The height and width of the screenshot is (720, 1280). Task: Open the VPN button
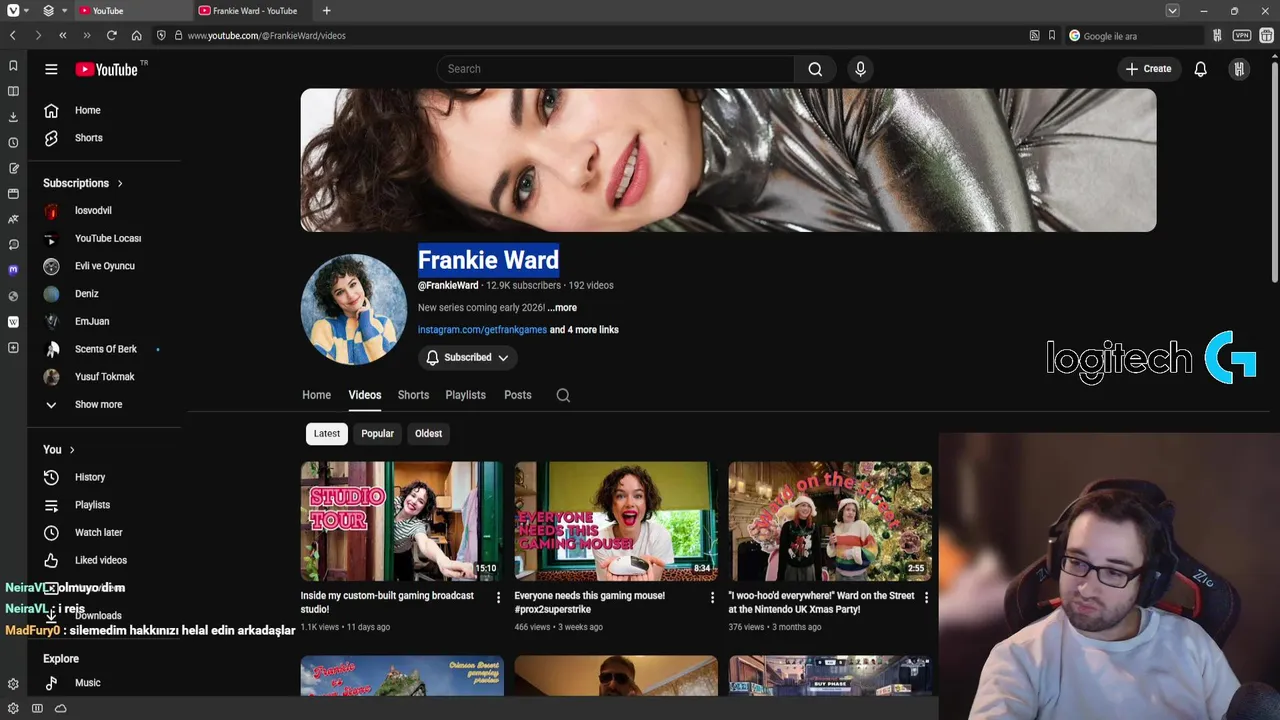pyautogui.click(x=1241, y=35)
